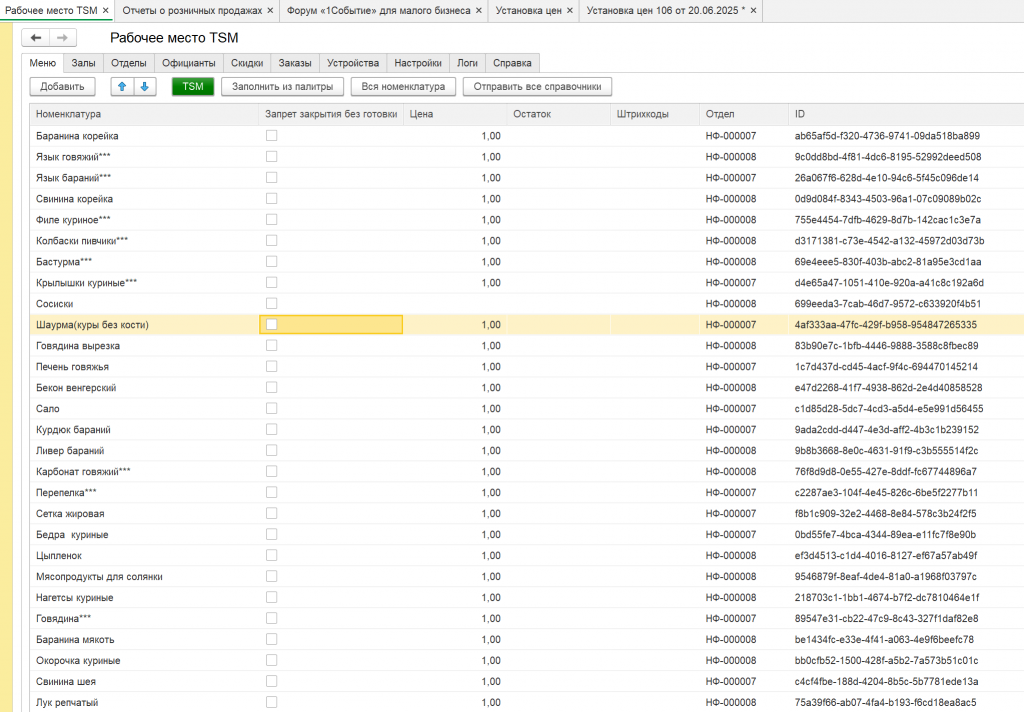This screenshot has width=1024, height=712.
Task: Click 'Вся номенклатура' button
Action: point(403,86)
